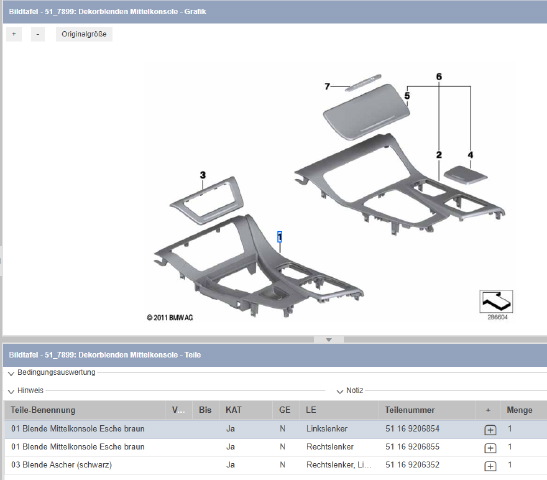Sort by KAT column header
Viewport: 547px width, 480px height.
246,410
